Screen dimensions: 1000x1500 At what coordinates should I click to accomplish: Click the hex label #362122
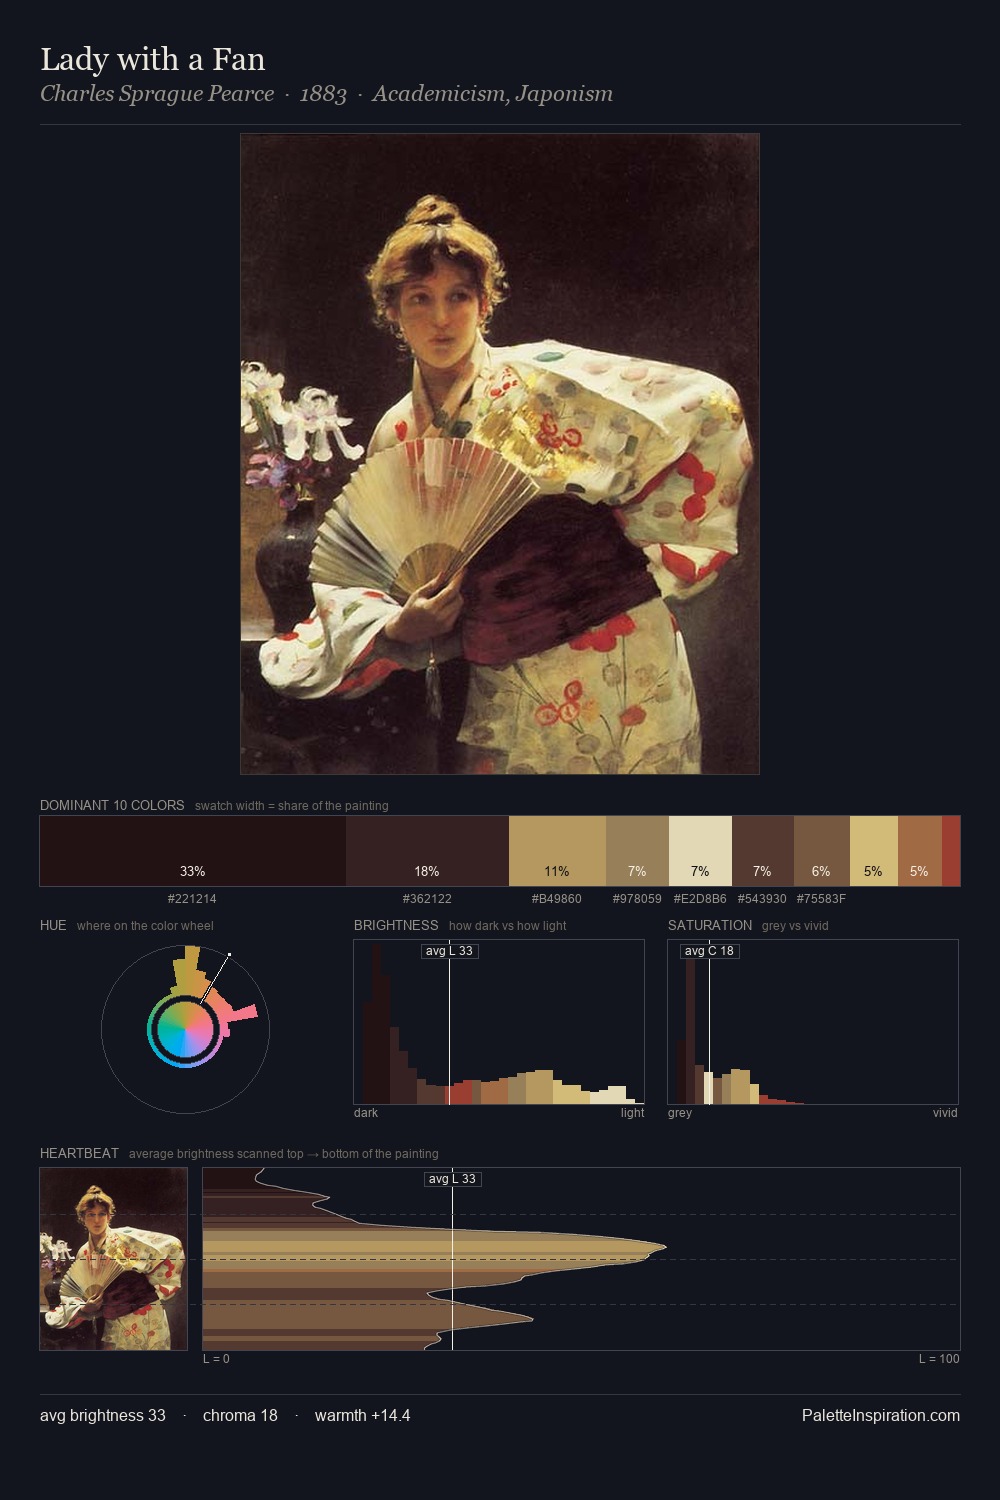[427, 899]
